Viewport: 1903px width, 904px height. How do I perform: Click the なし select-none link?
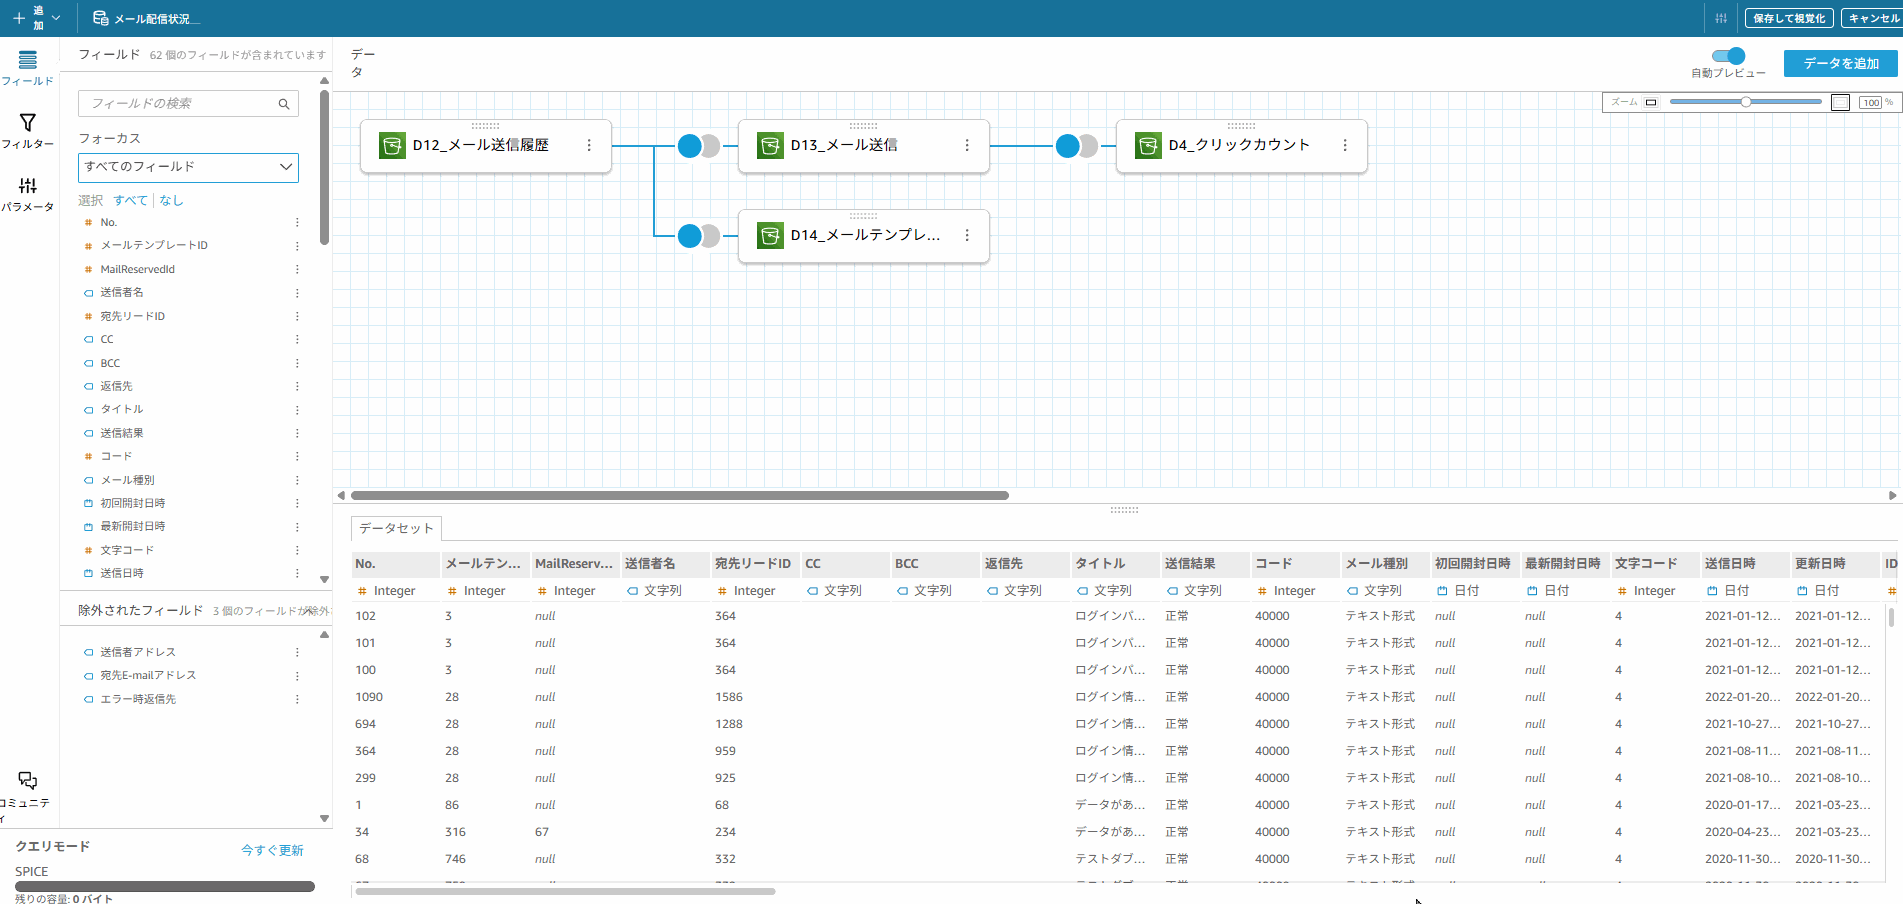pos(171,200)
